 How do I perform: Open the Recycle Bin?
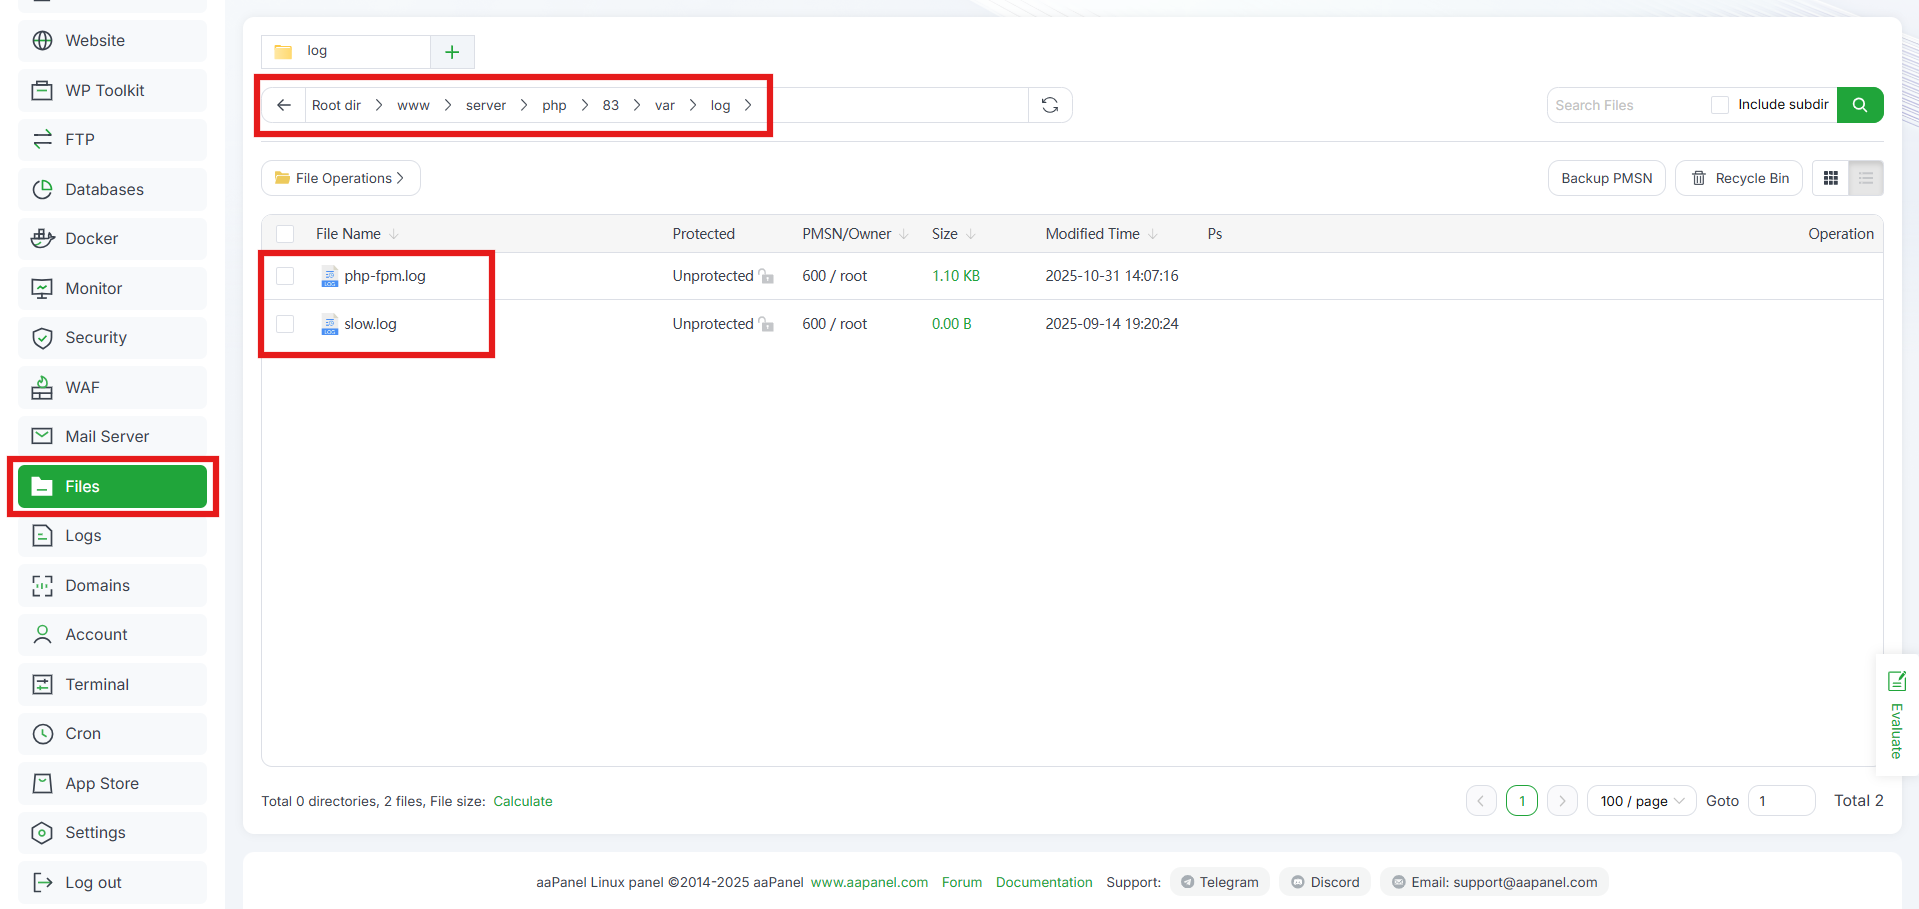[x=1739, y=178]
